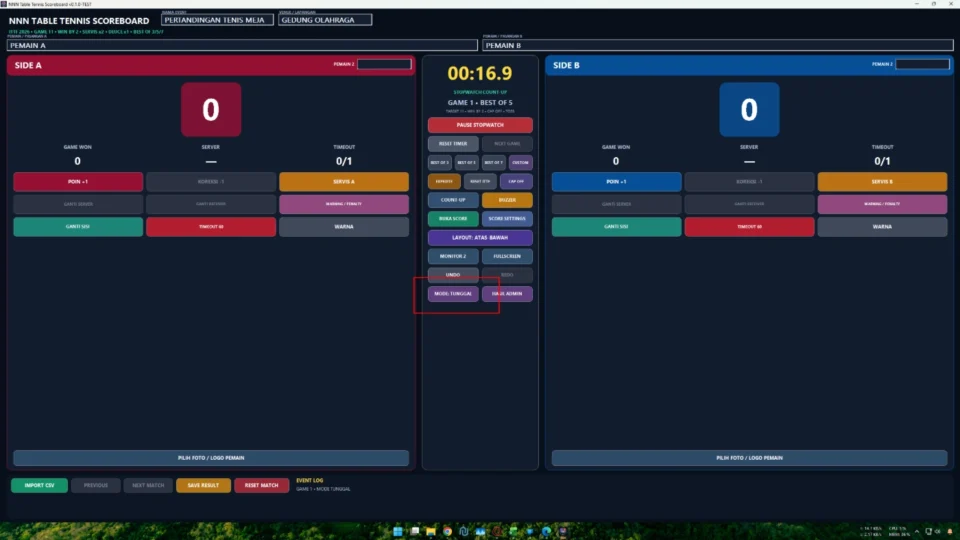
Task: Start Side B Timeout 60
Action: (x=749, y=227)
